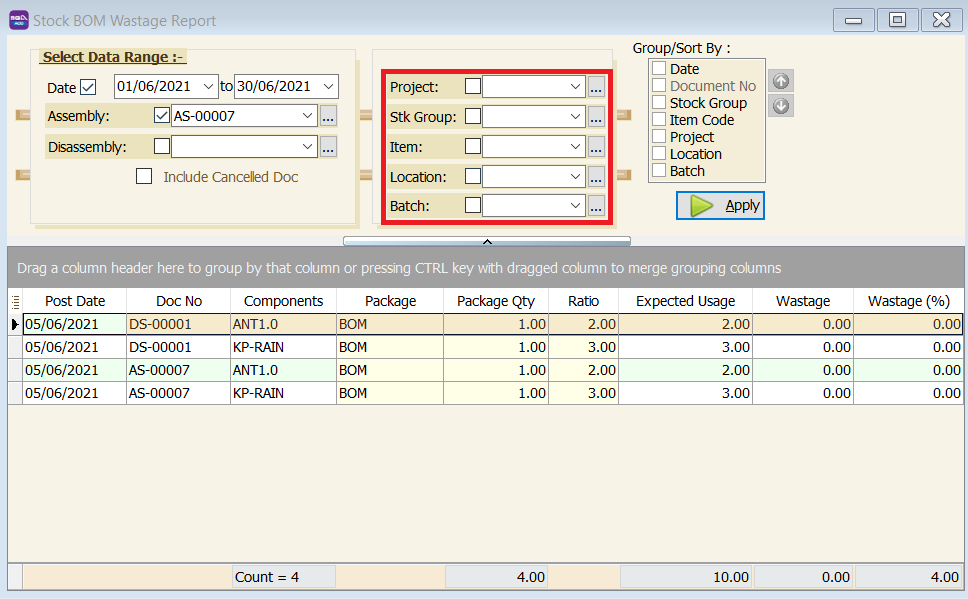The width and height of the screenshot is (968, 599).
Task: Enable the Disassembly filter checkbox
Action: [x=162, y=147]
